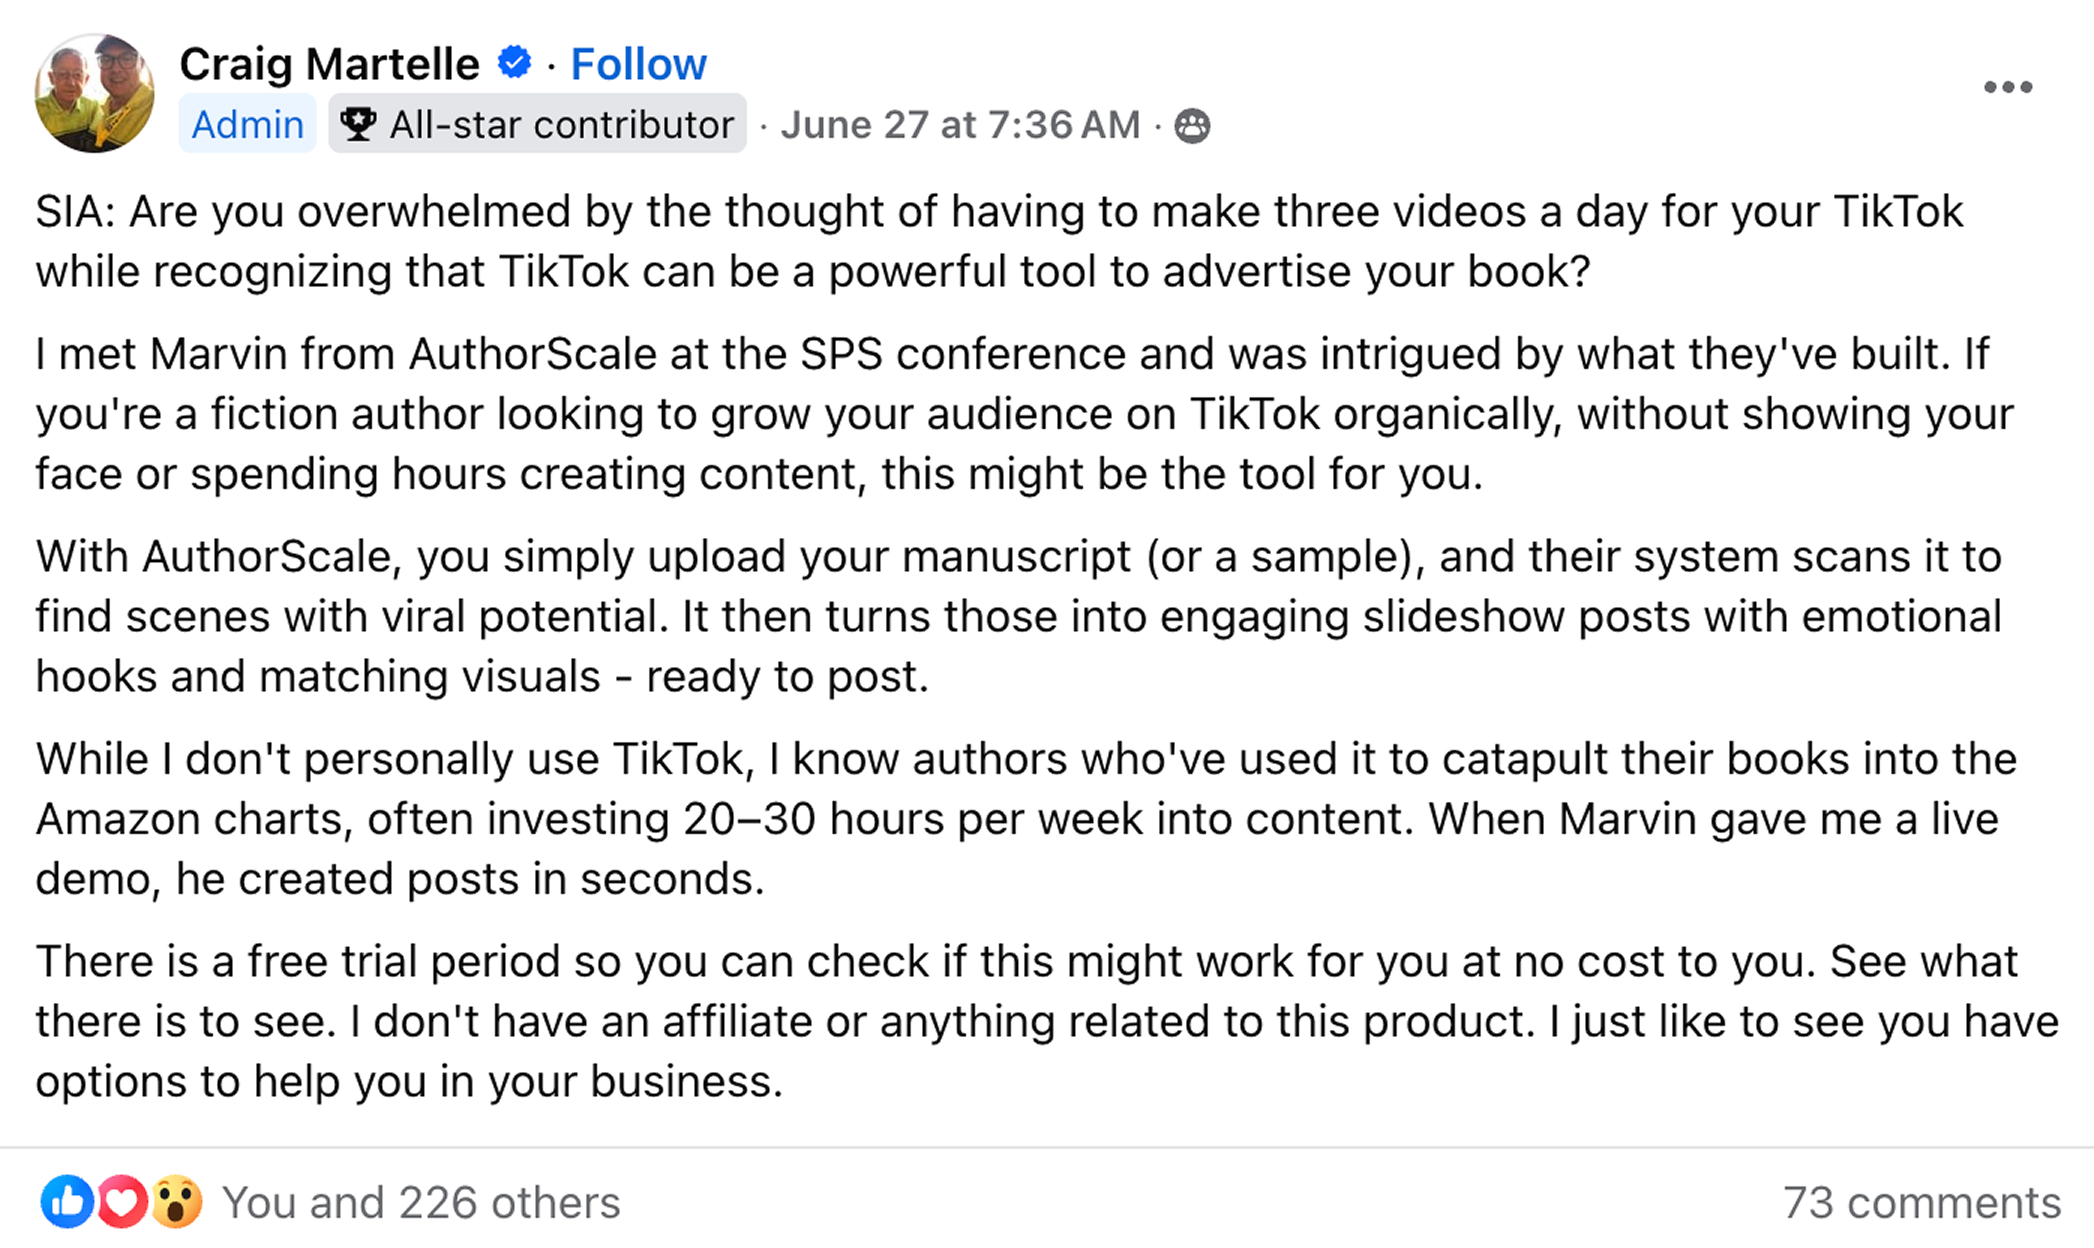Click the group privacy audience icon
2094x1248 pixels.
[1191, 126]
